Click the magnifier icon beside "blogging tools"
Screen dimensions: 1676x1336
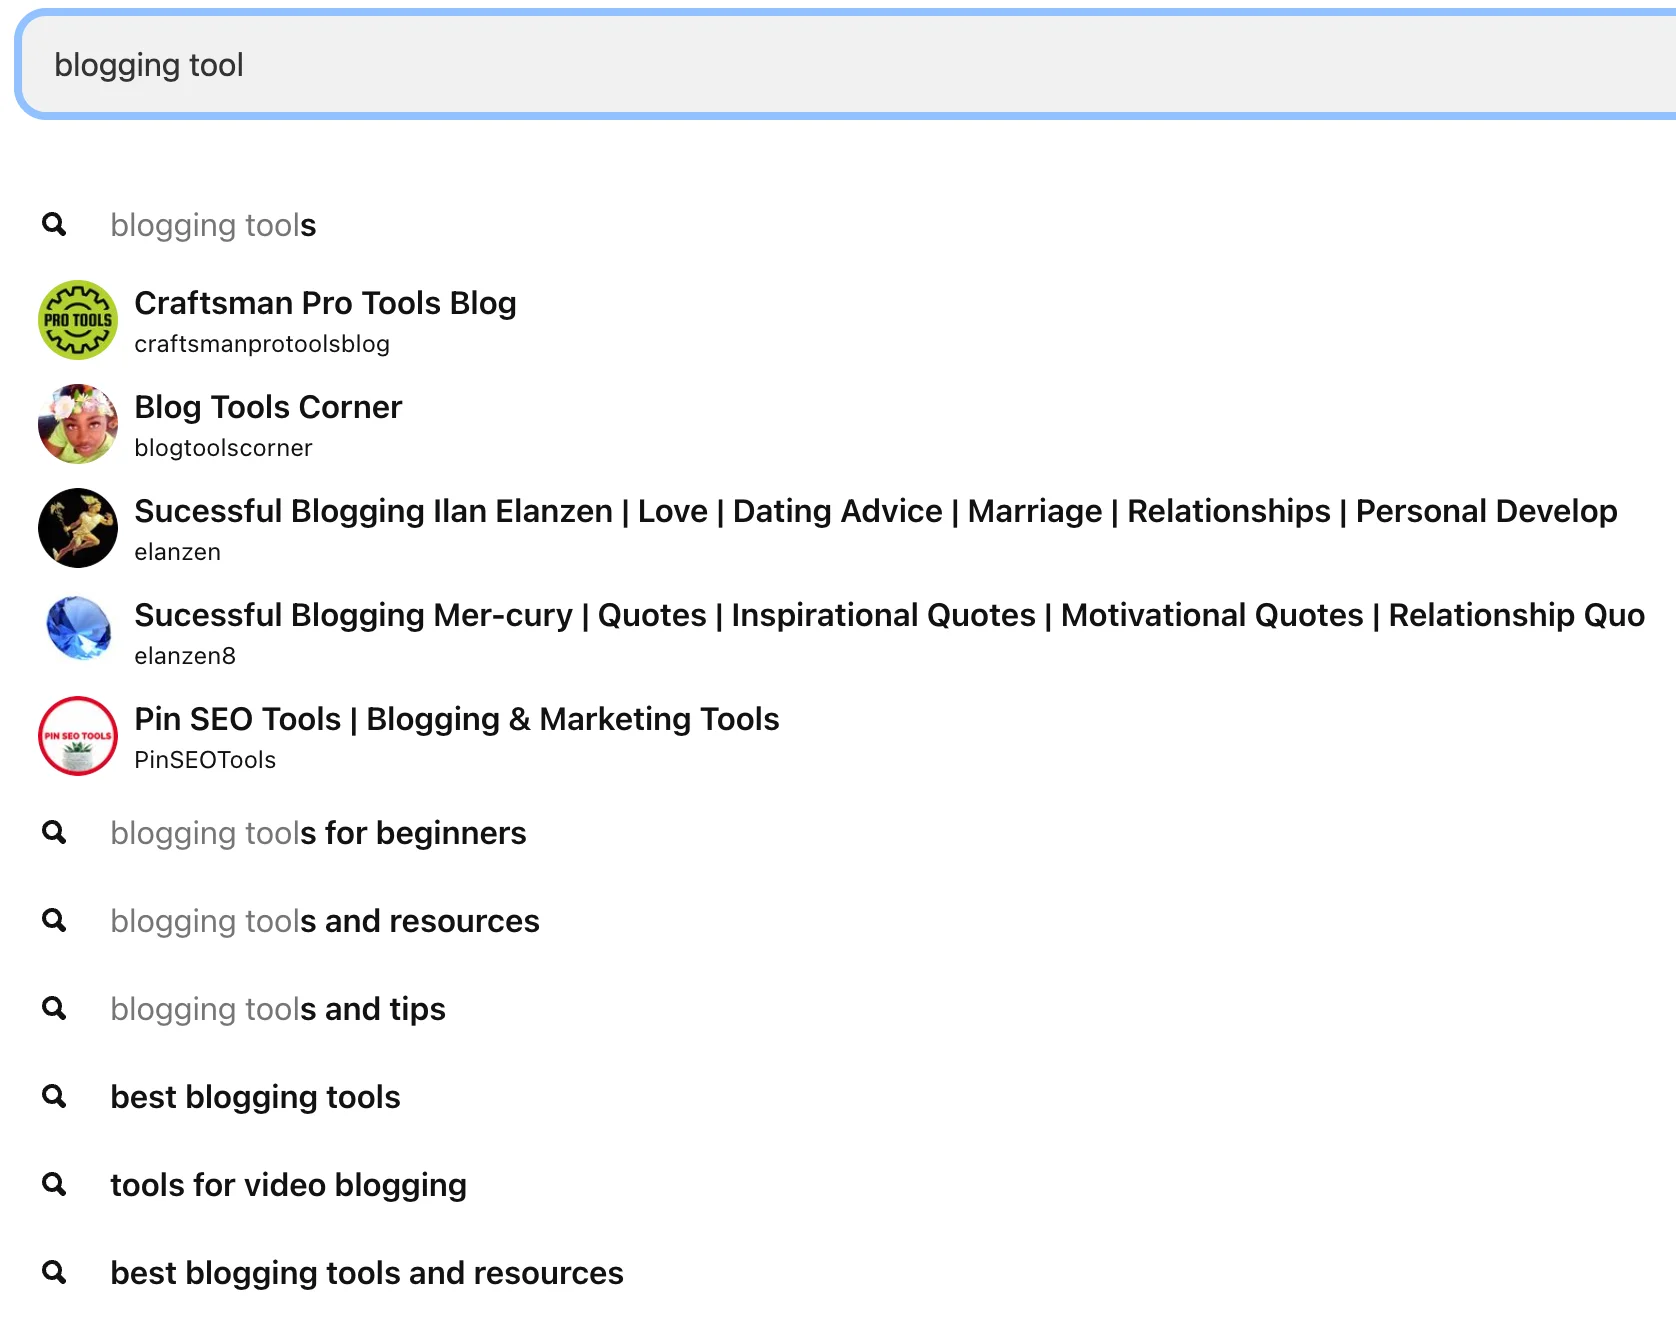(55, 225)
